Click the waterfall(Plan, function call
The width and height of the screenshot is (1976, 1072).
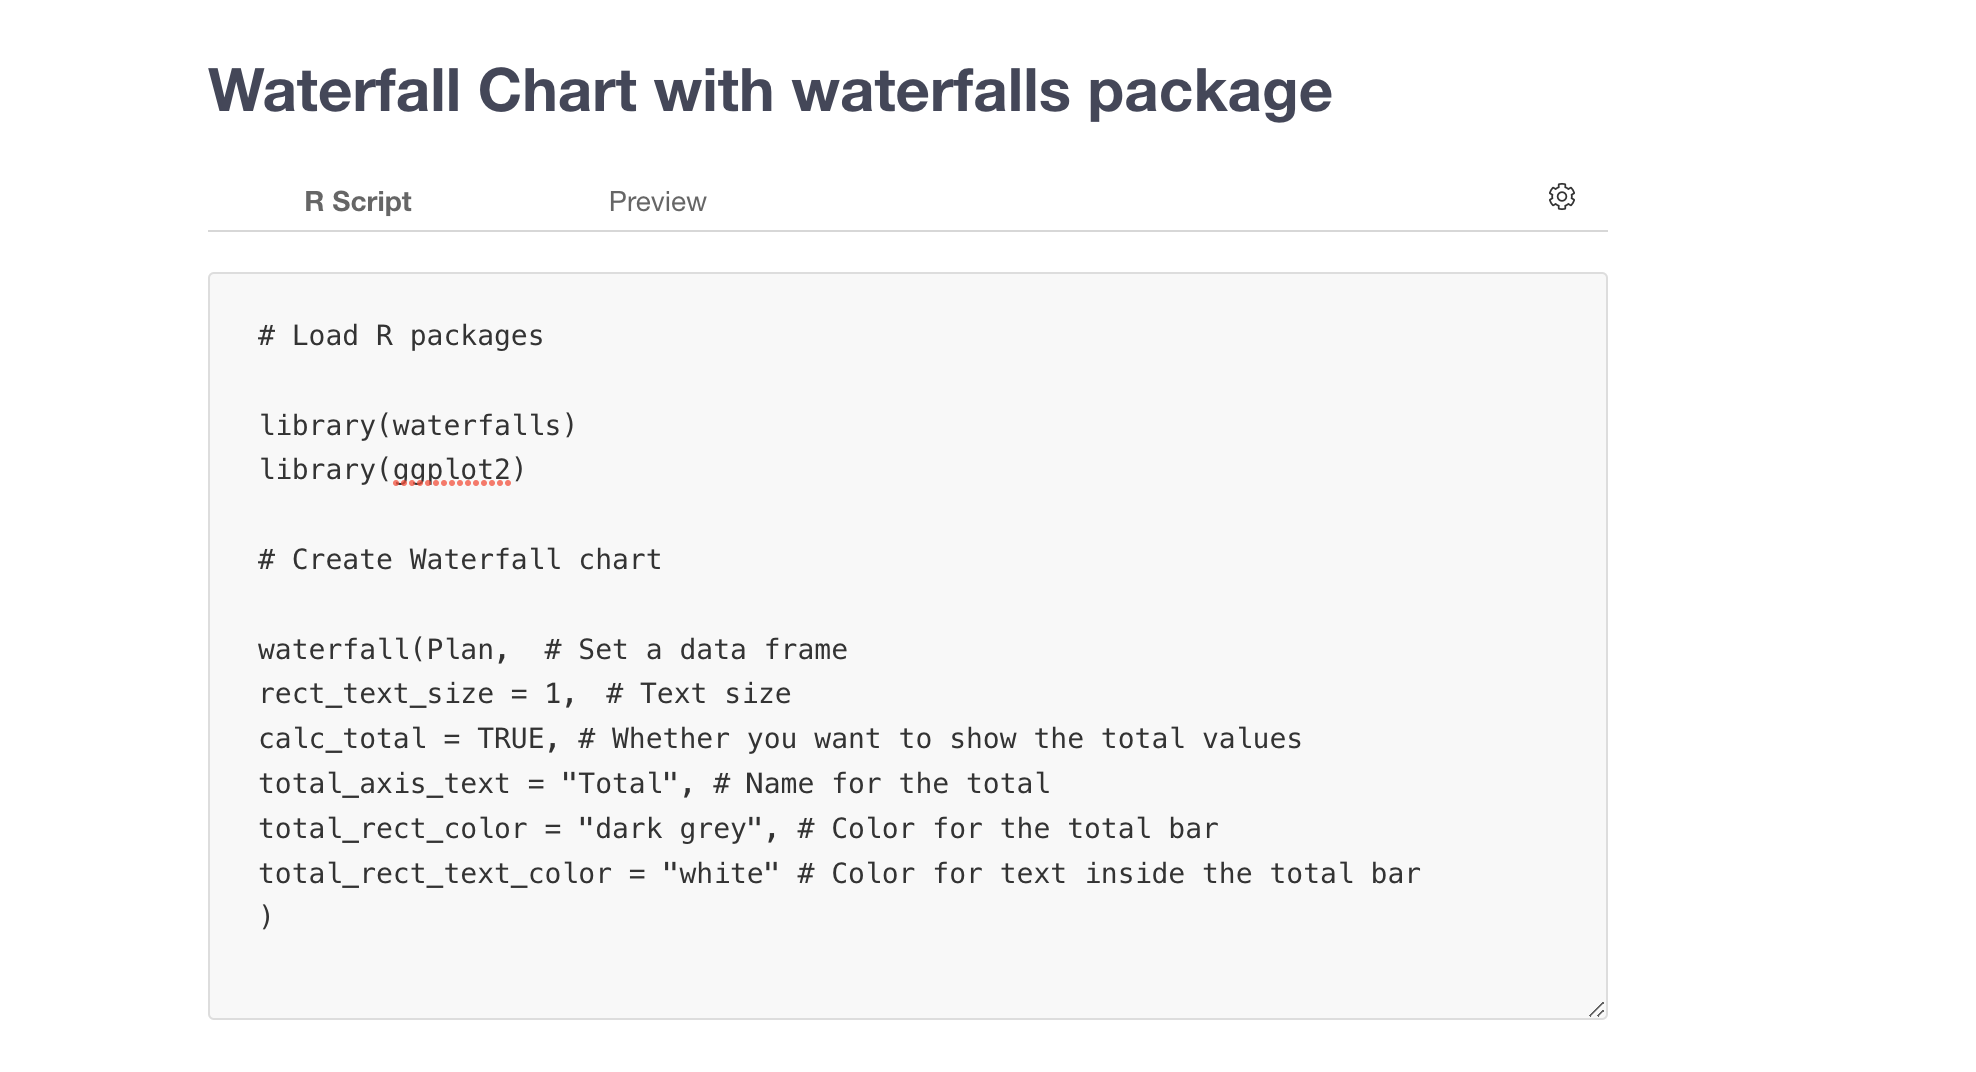(383, 650)
